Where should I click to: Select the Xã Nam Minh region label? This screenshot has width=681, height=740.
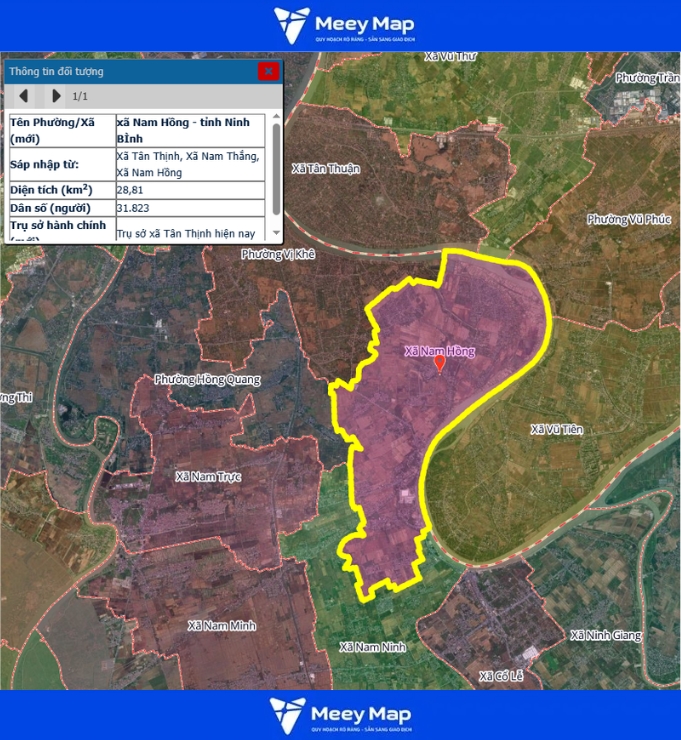click(x=222, y=625)
